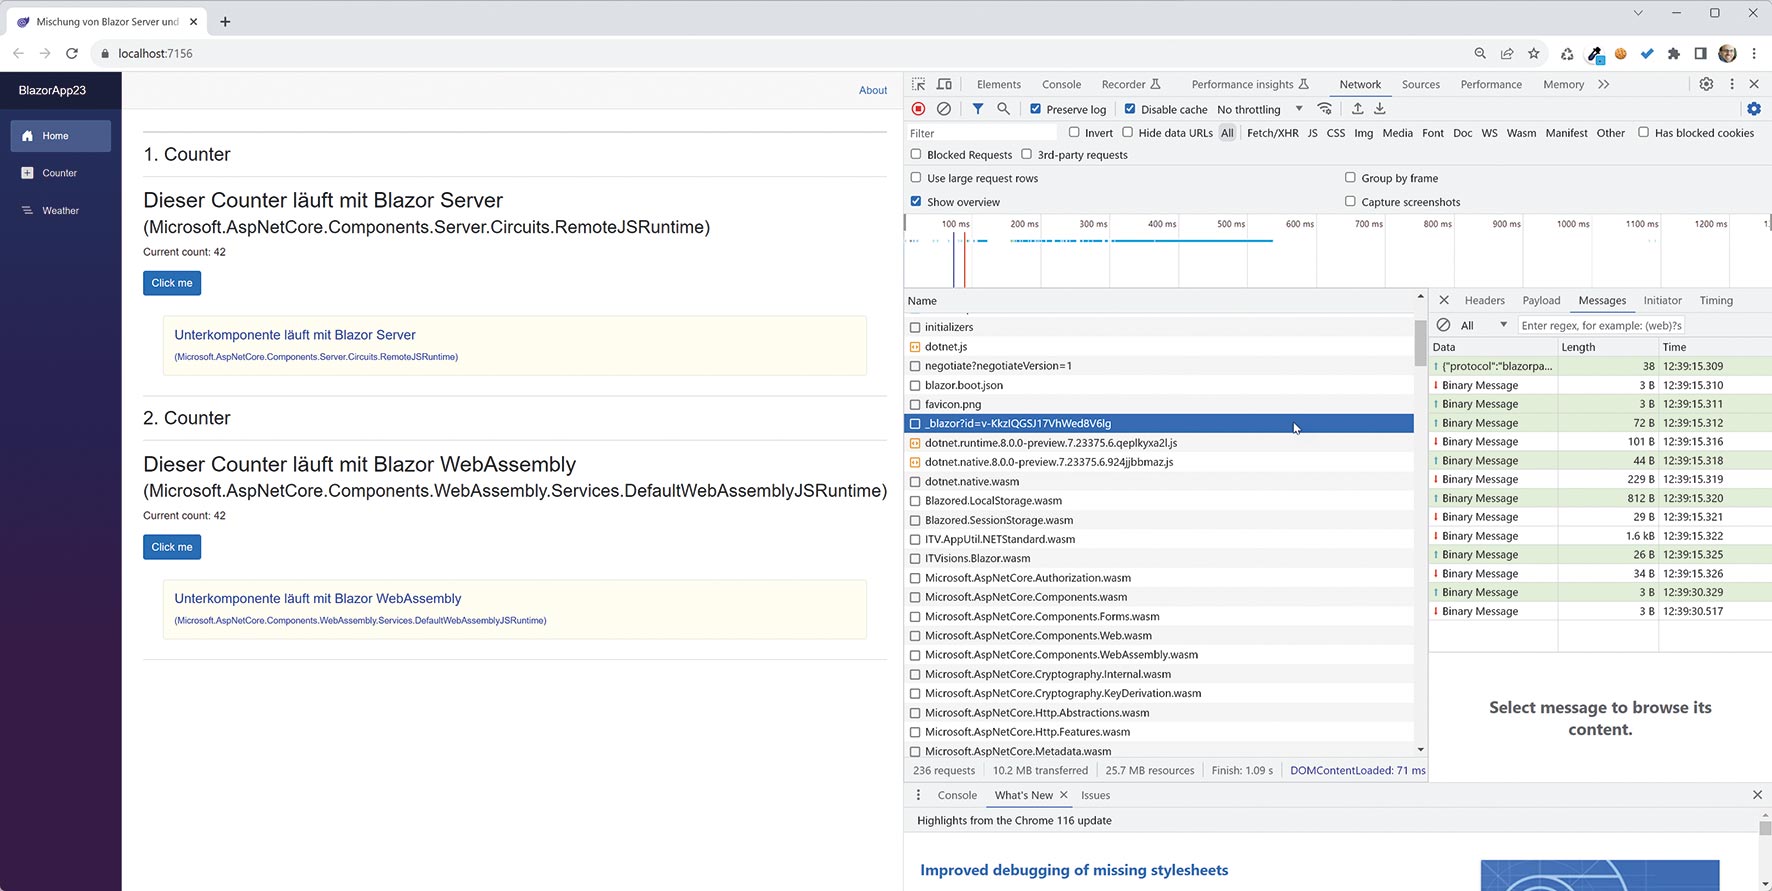Open the About link
Screen dimensions: 1772x891
[x=872, y=90]
